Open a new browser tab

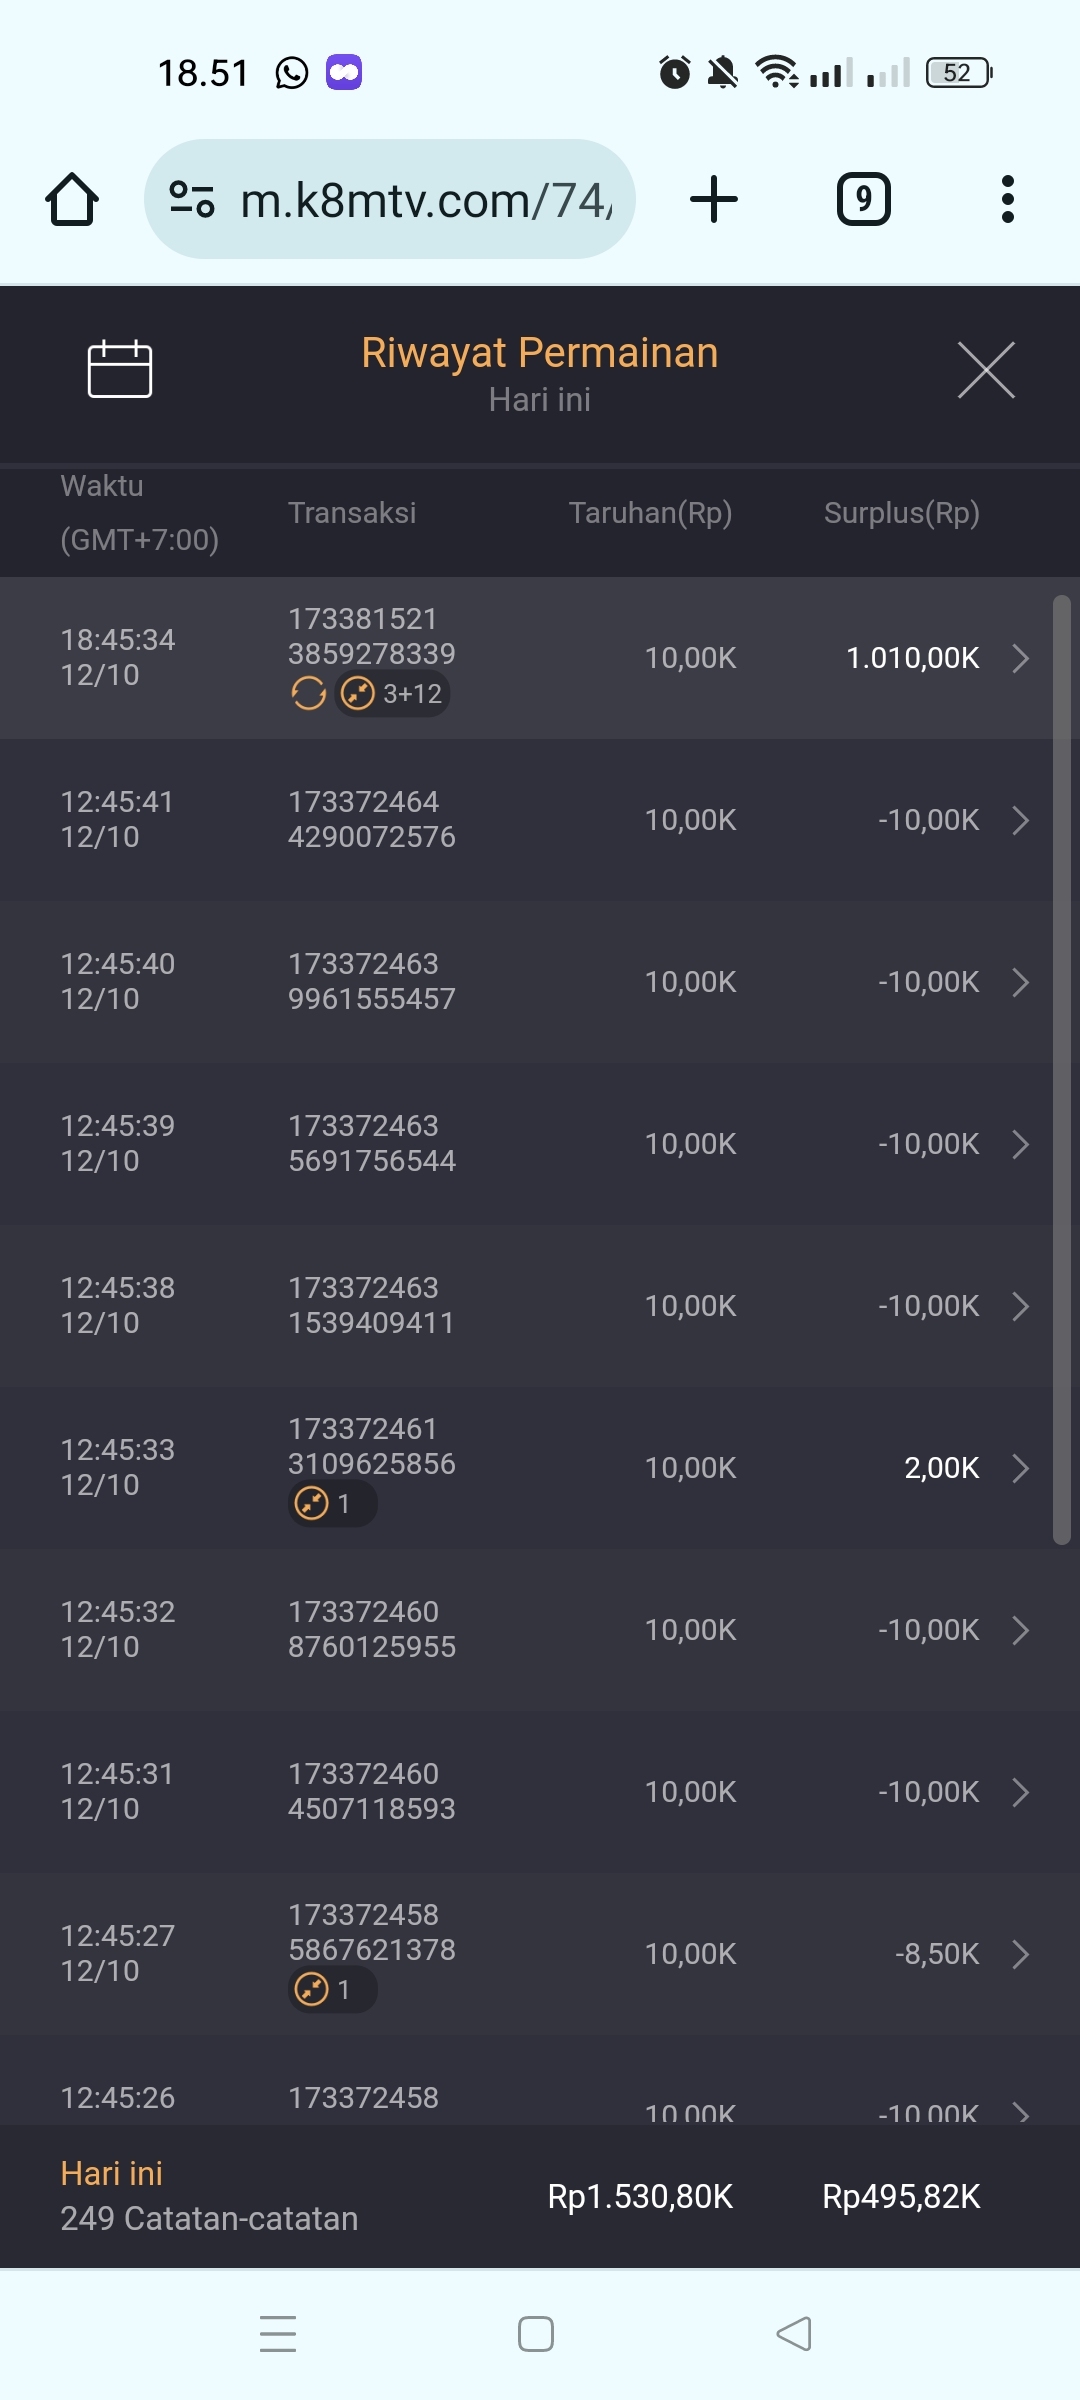tap(714, 199)
